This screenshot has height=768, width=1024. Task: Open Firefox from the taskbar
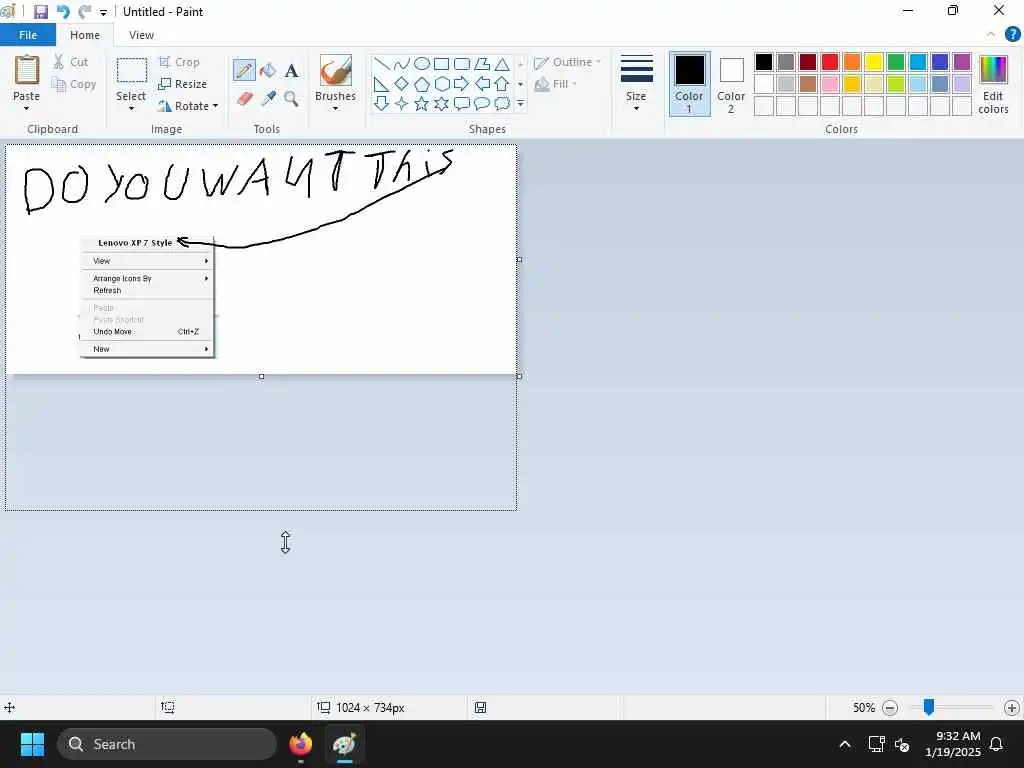pyautogui.click(x=301, y=744)
